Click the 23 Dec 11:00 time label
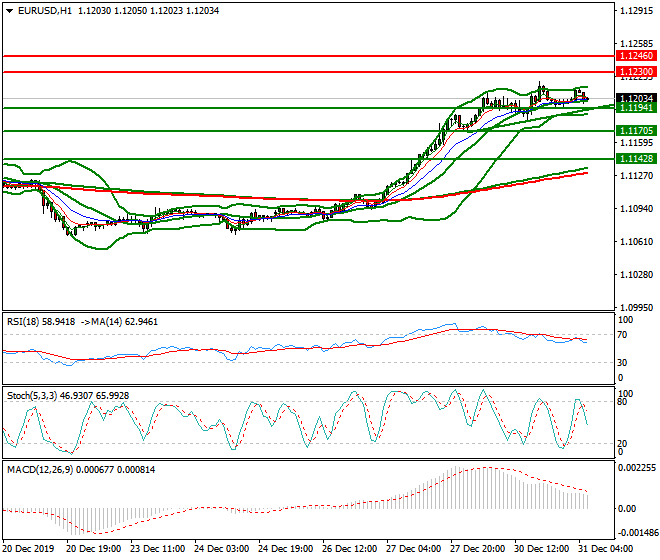The width and height of the screenshot is (660, 560). (157, 549)
